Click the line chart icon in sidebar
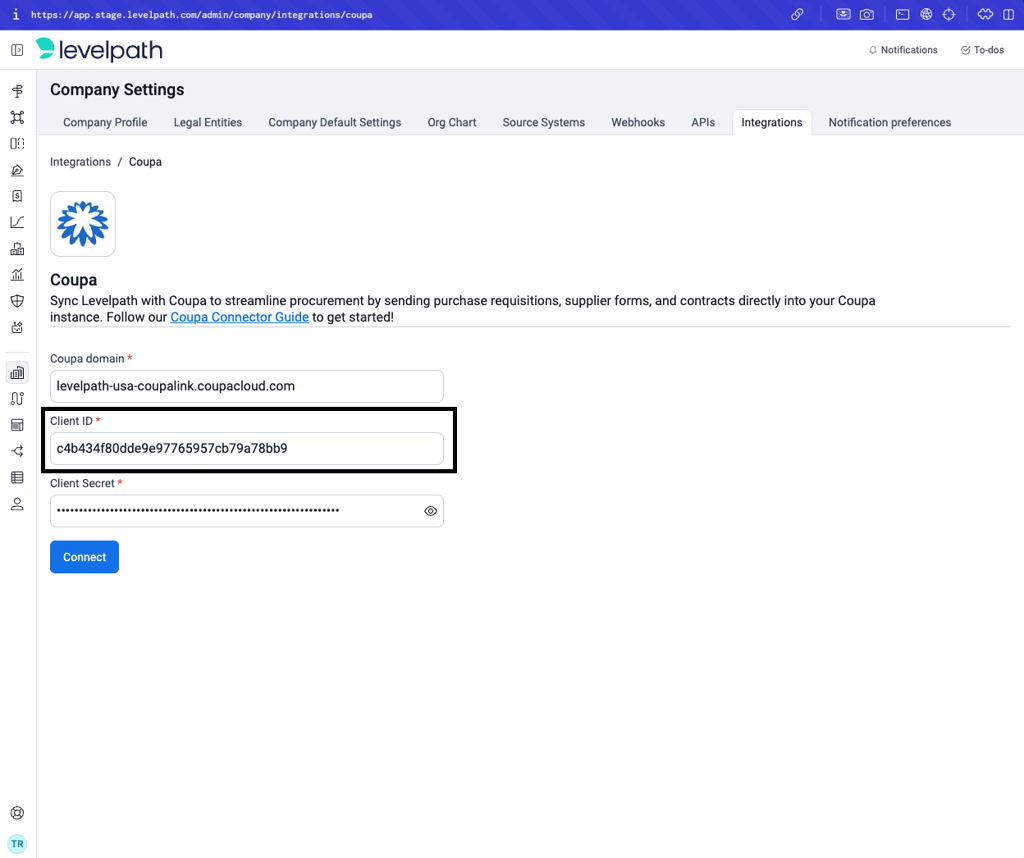Viewport: 1024px width, 858px height. (x=17, y=222)
